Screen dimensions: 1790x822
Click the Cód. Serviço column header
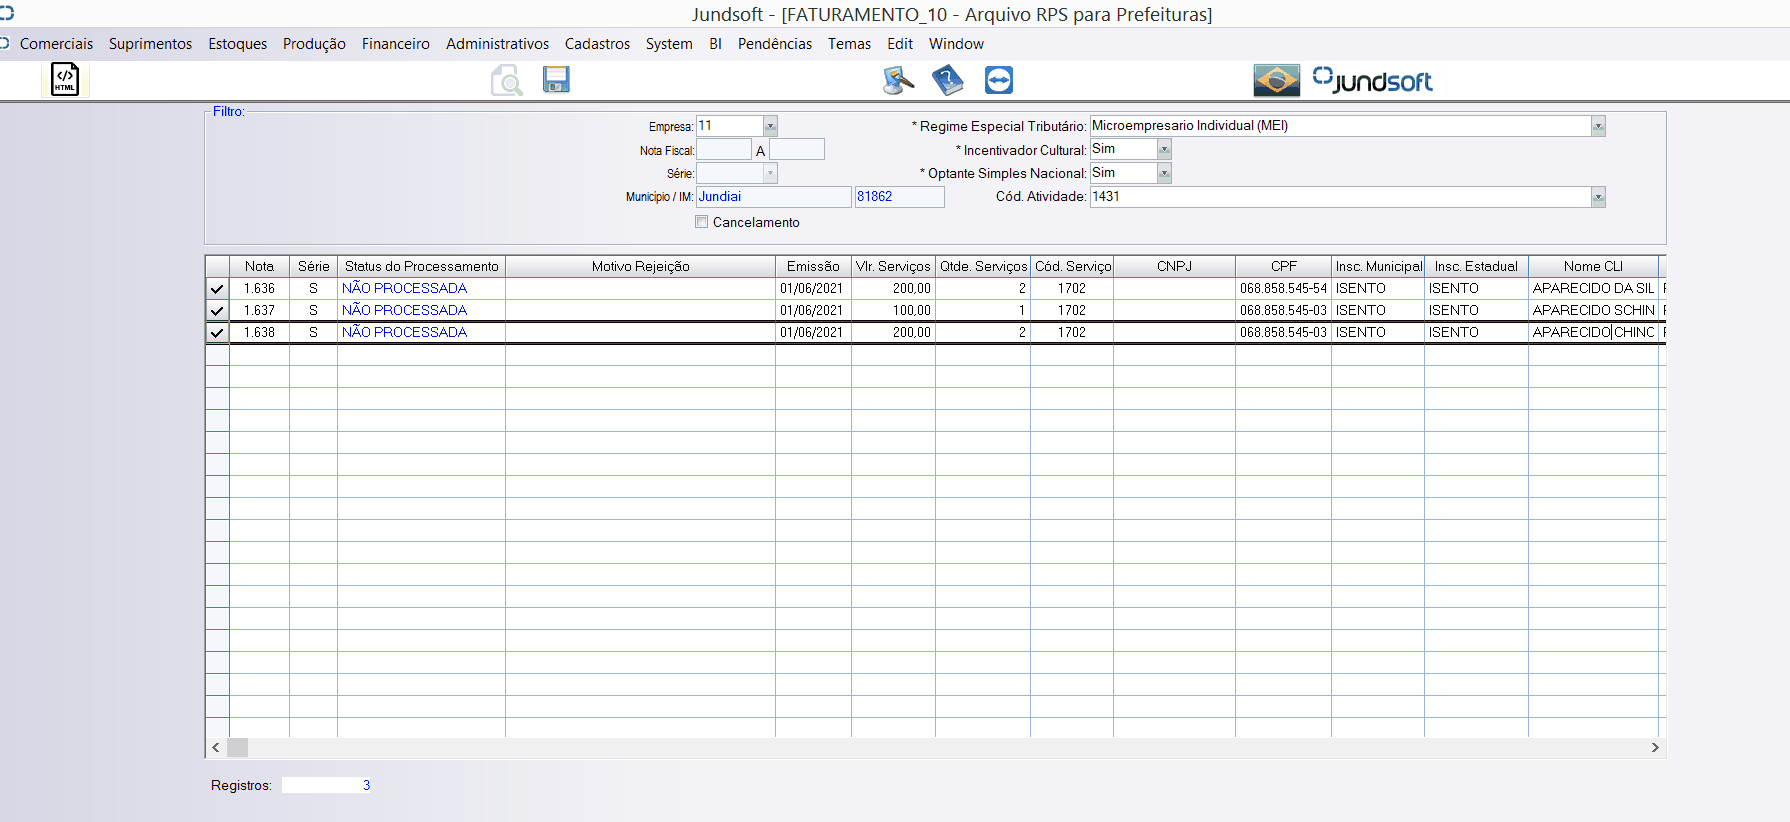pos(1072,266)
